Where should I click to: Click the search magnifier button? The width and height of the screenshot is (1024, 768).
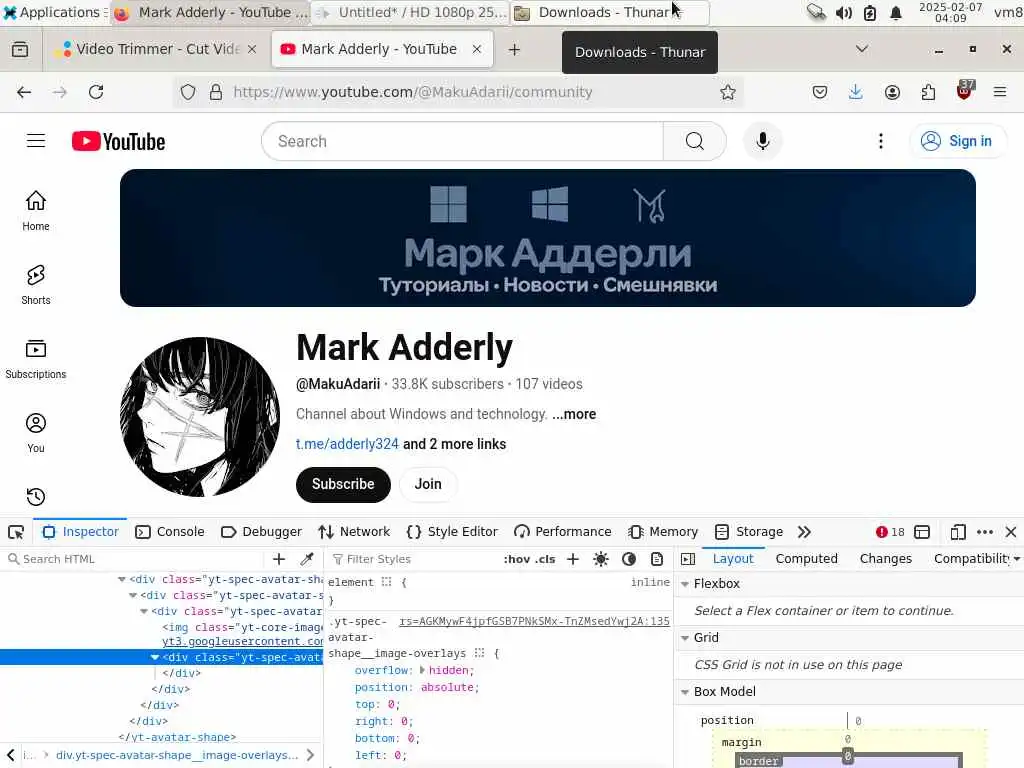pyautogui.click(x=694, y=141)
